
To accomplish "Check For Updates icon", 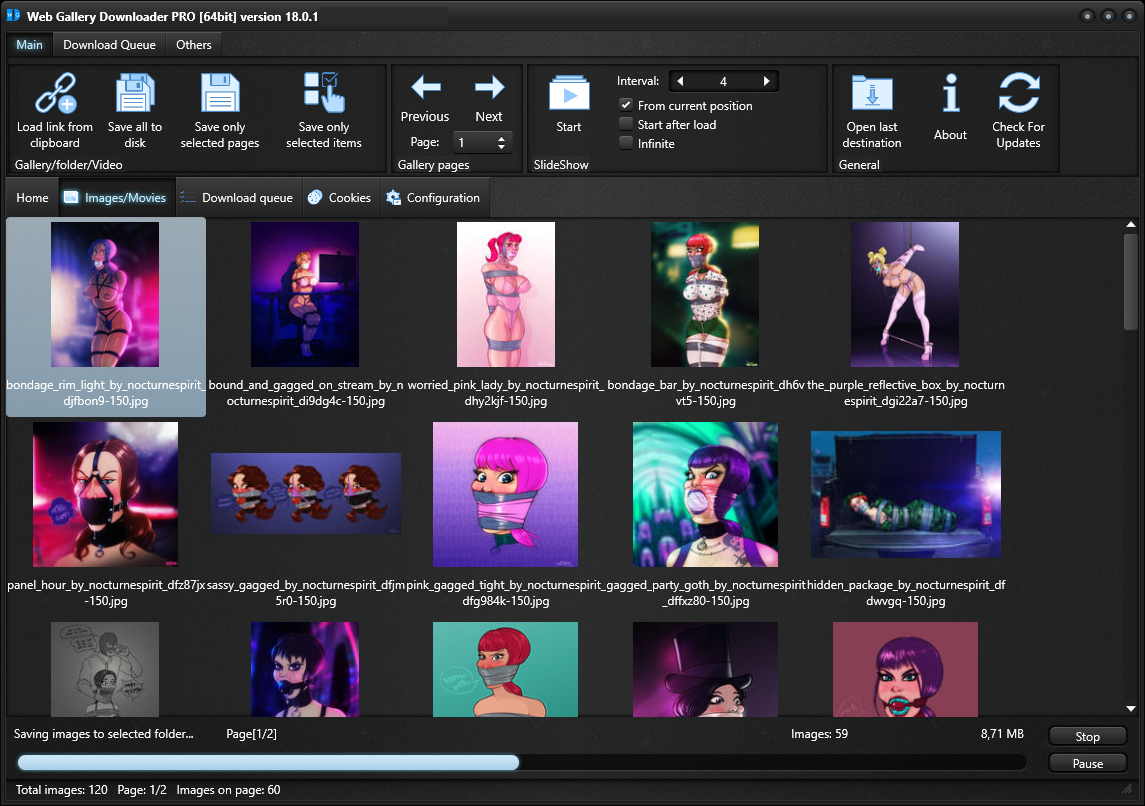I will click(1019, 92).
